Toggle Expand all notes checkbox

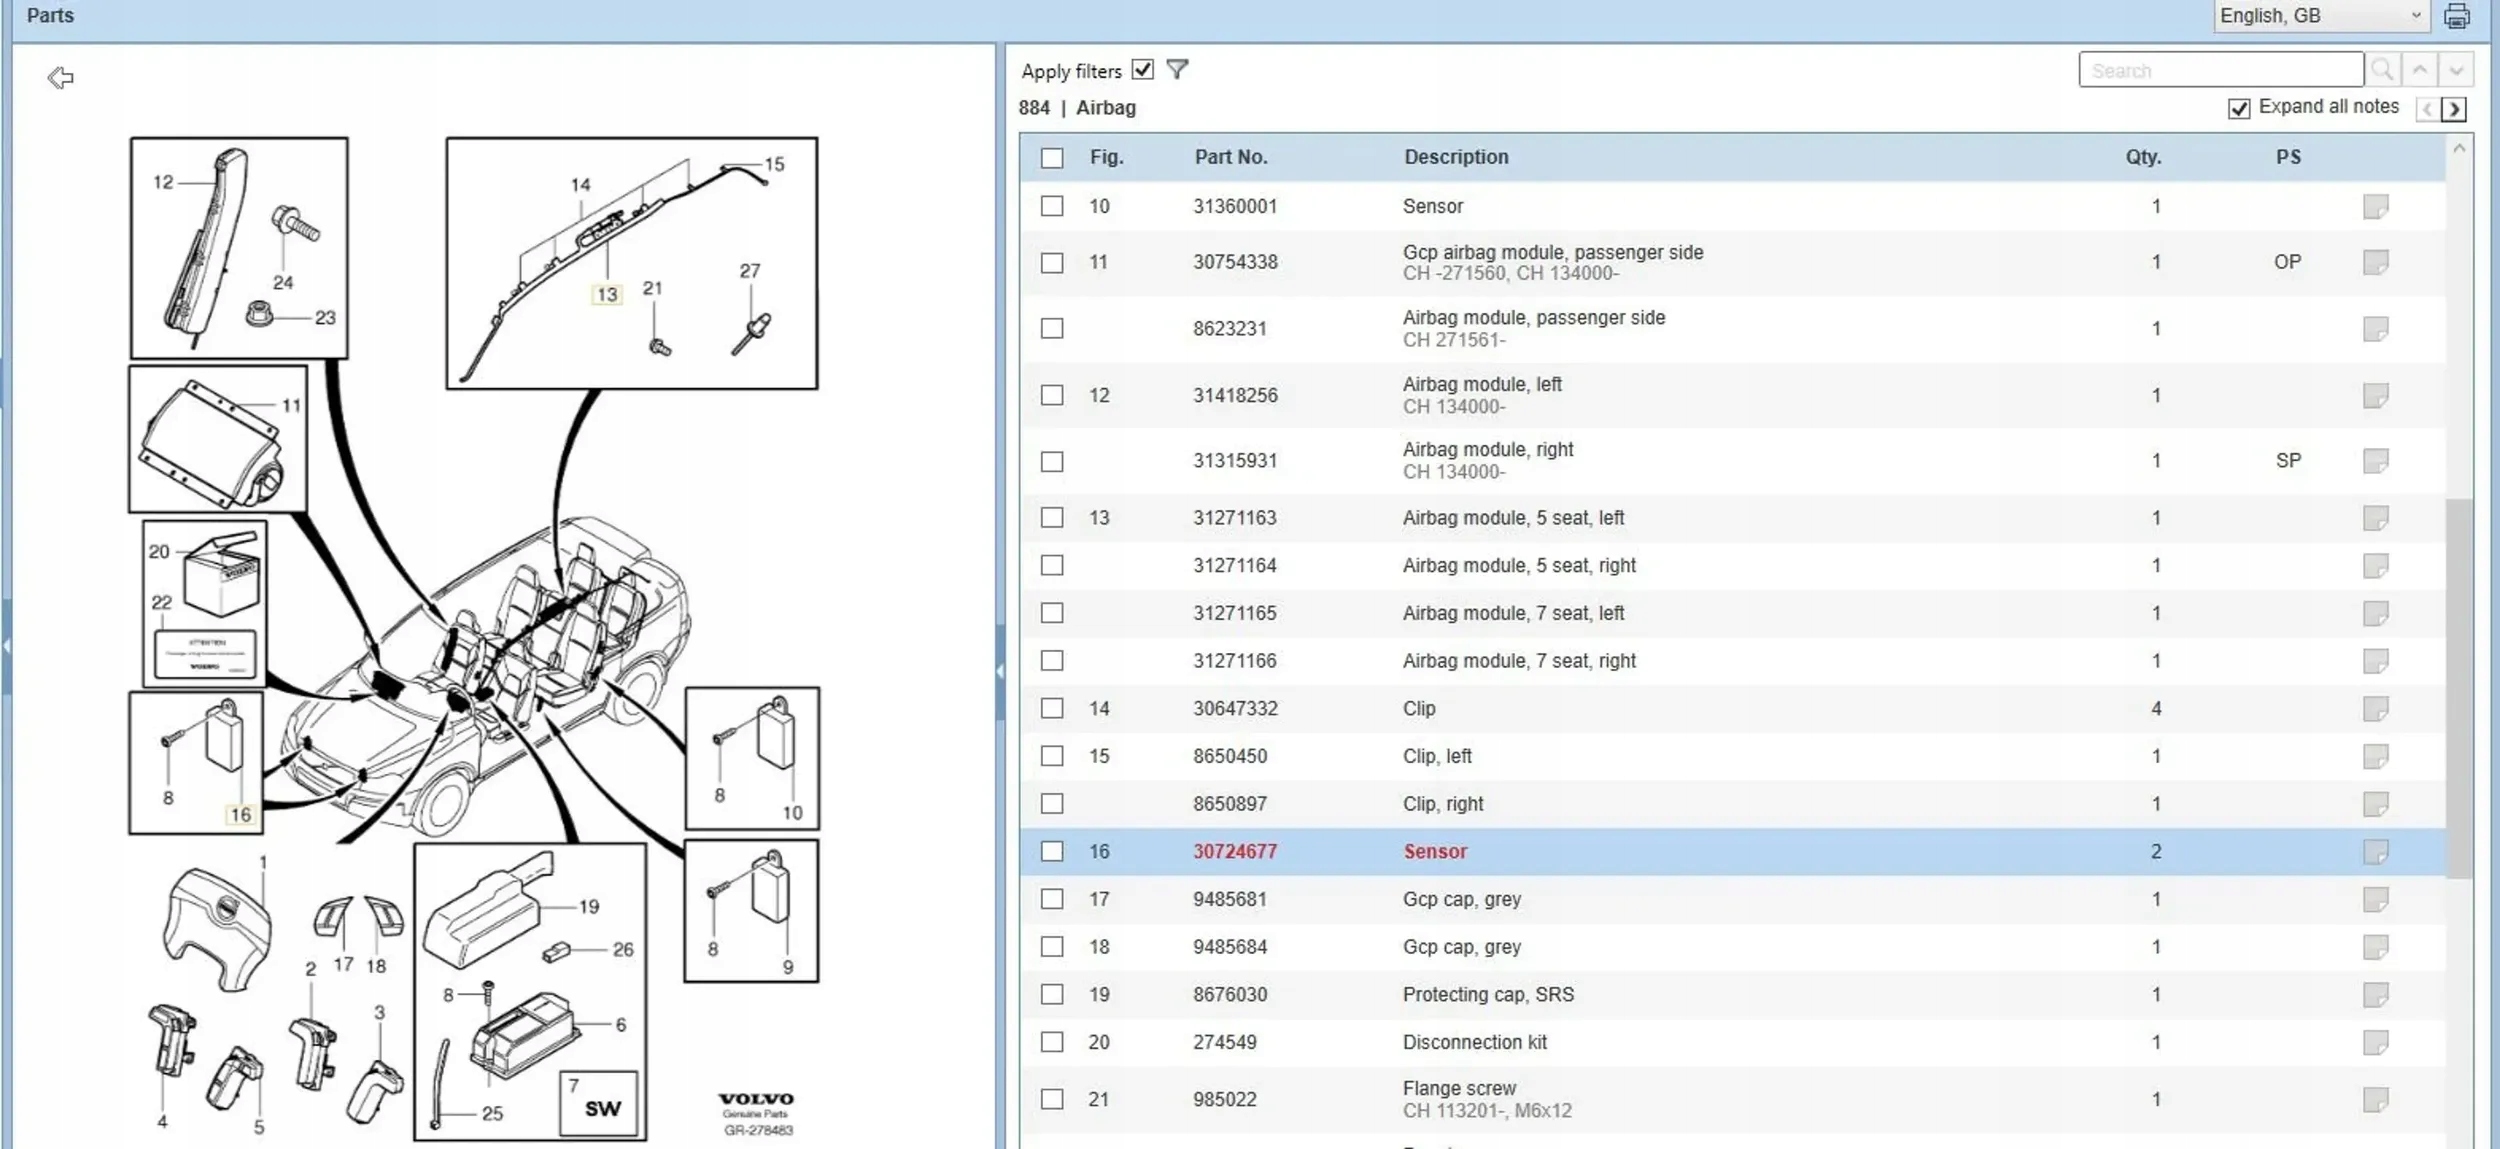tap(2239, 108)
